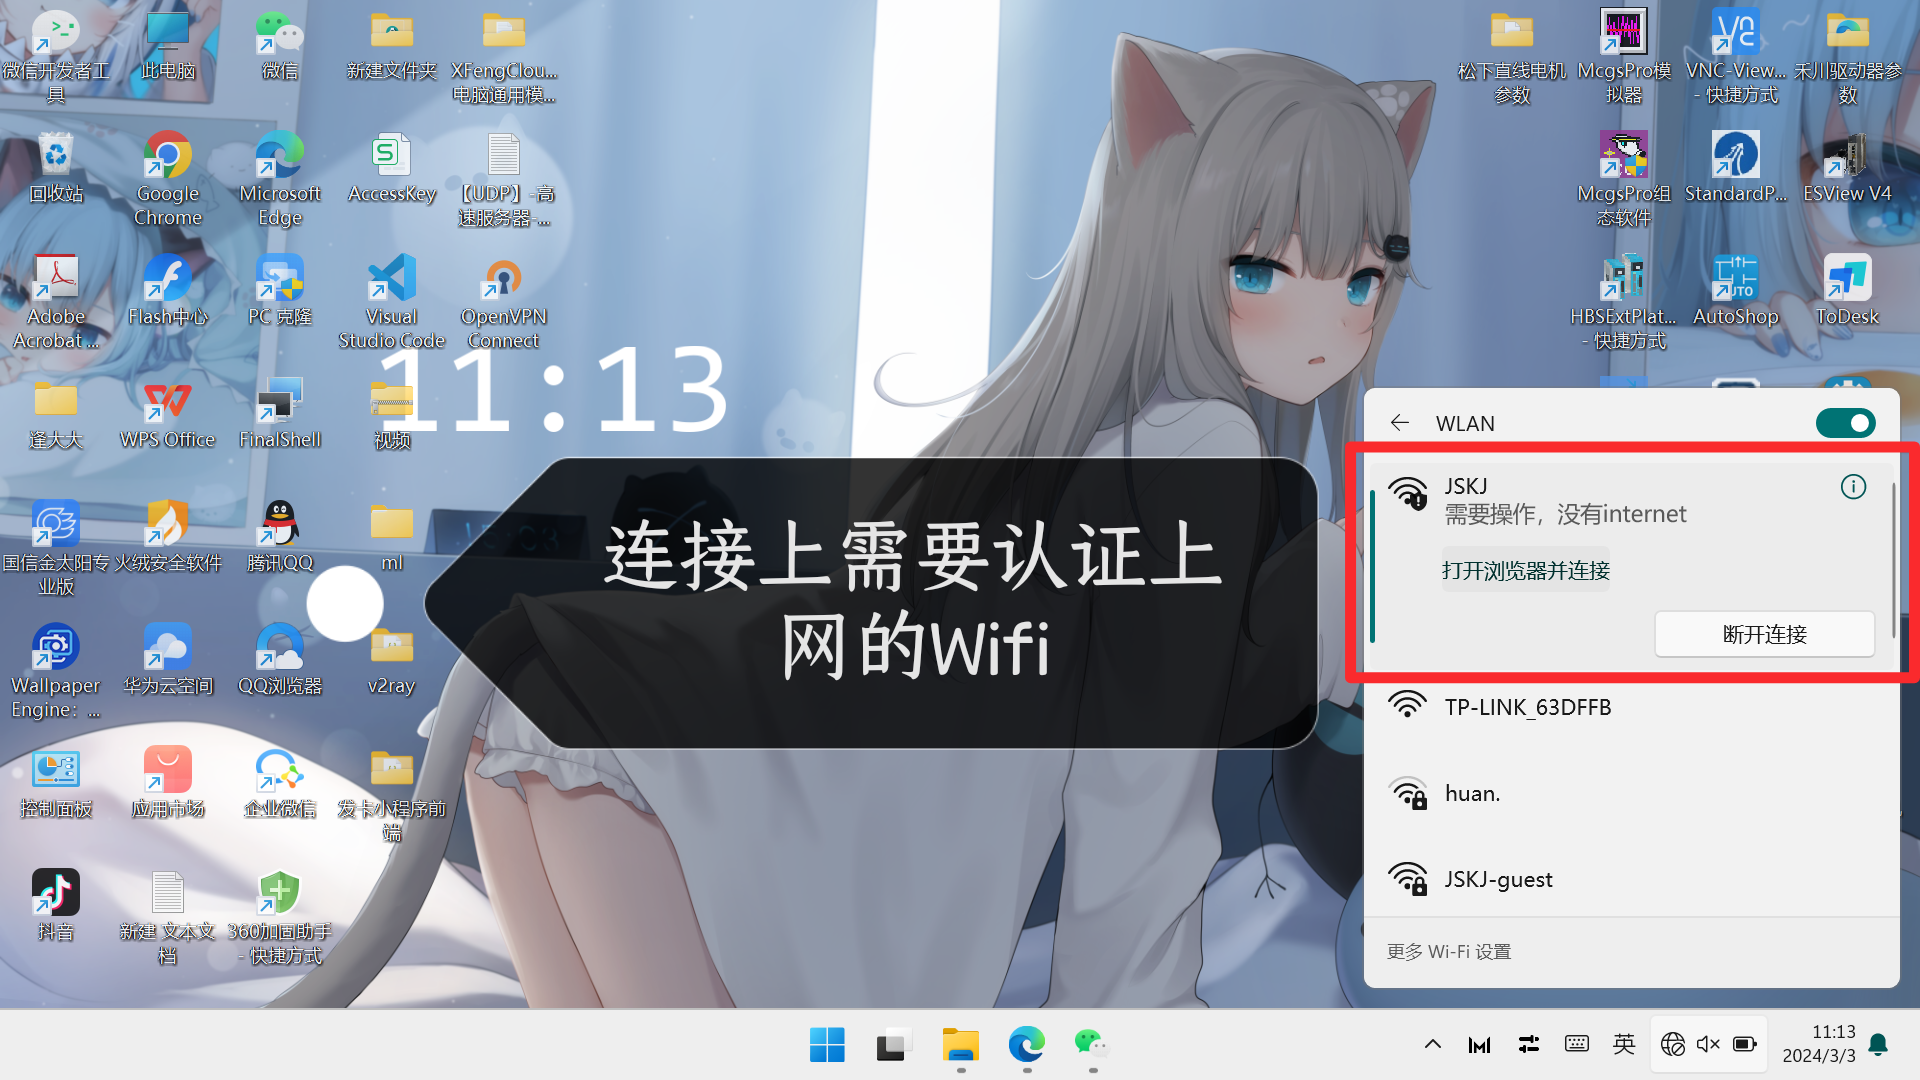Open OpenVPN Connect desktop icon
Viewport: 1920px width, 1080px height.
[x=503, y=302]
